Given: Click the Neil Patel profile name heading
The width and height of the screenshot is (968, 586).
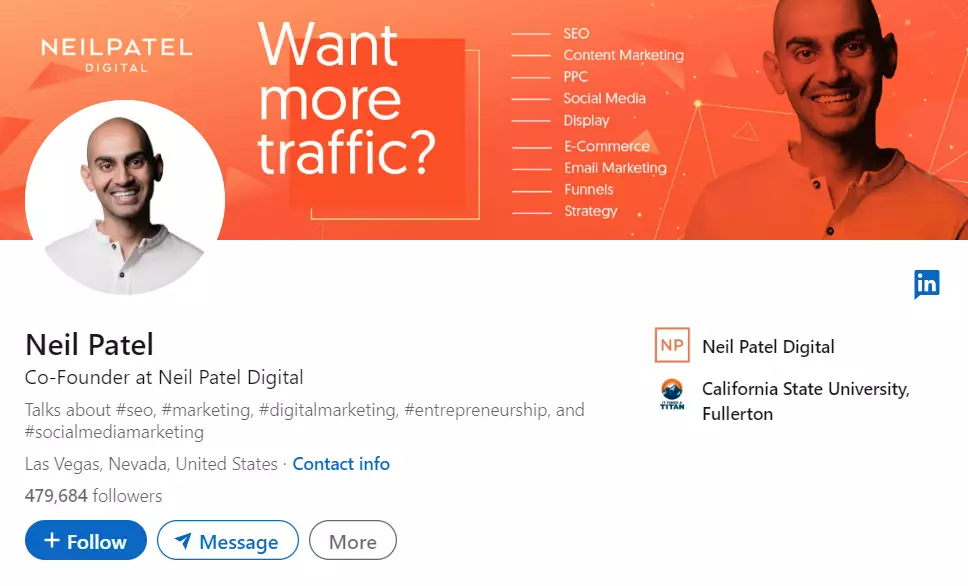Looking at the screenshot, I should point(89,345).
